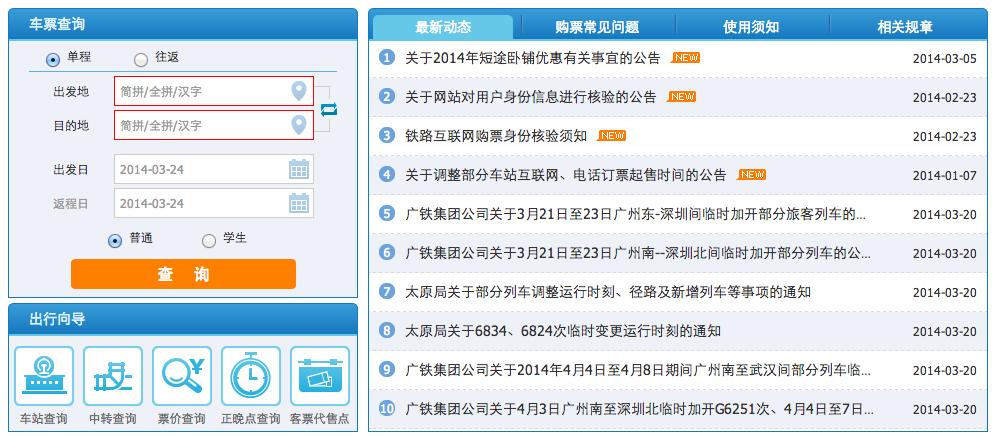995x439 pixels.
Task: Click the 出发地 departure input field
Action: point(214,91)
